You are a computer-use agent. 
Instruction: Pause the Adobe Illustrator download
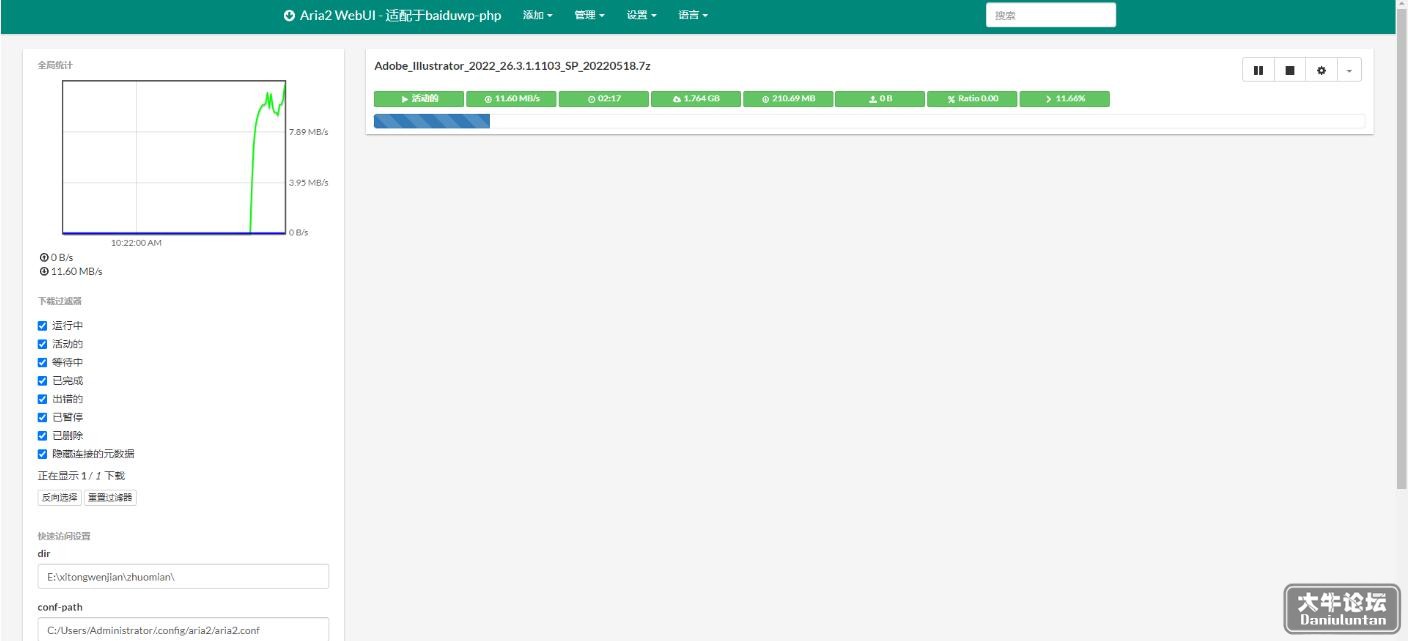[x=1258, y=70]
